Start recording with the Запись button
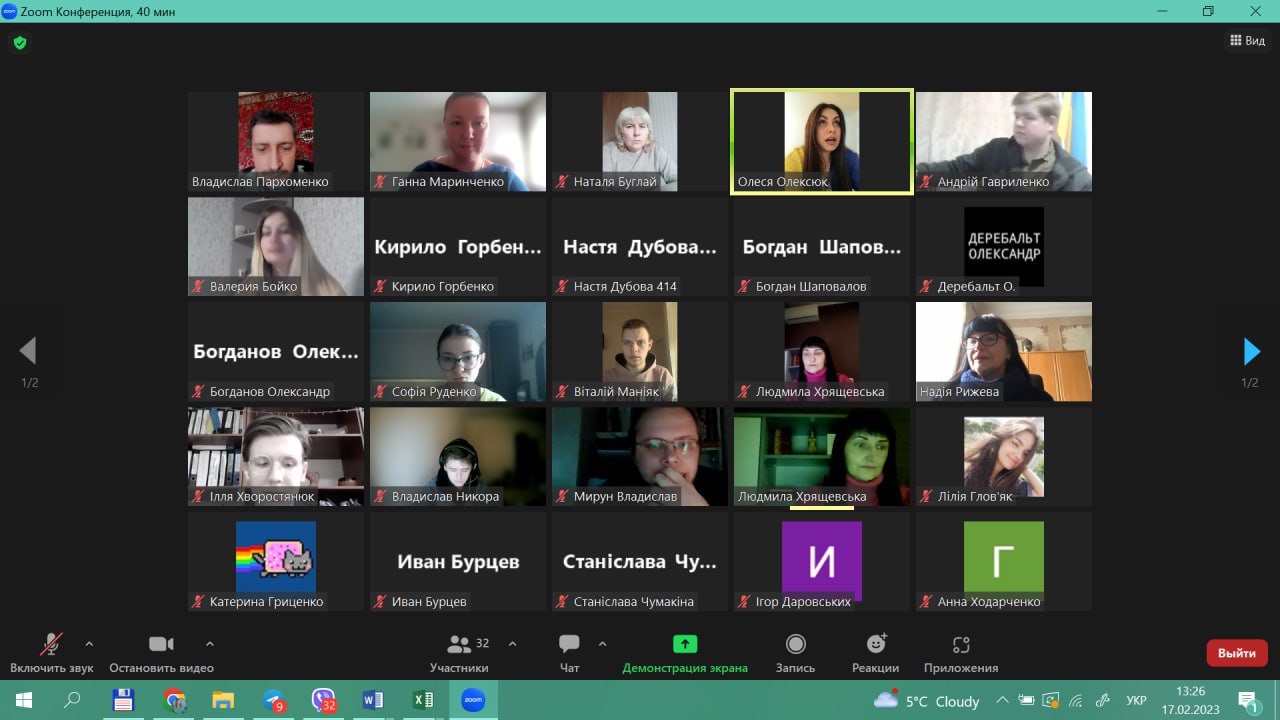This screenshot has height=720, width=1280. click(x=795, y=645)
